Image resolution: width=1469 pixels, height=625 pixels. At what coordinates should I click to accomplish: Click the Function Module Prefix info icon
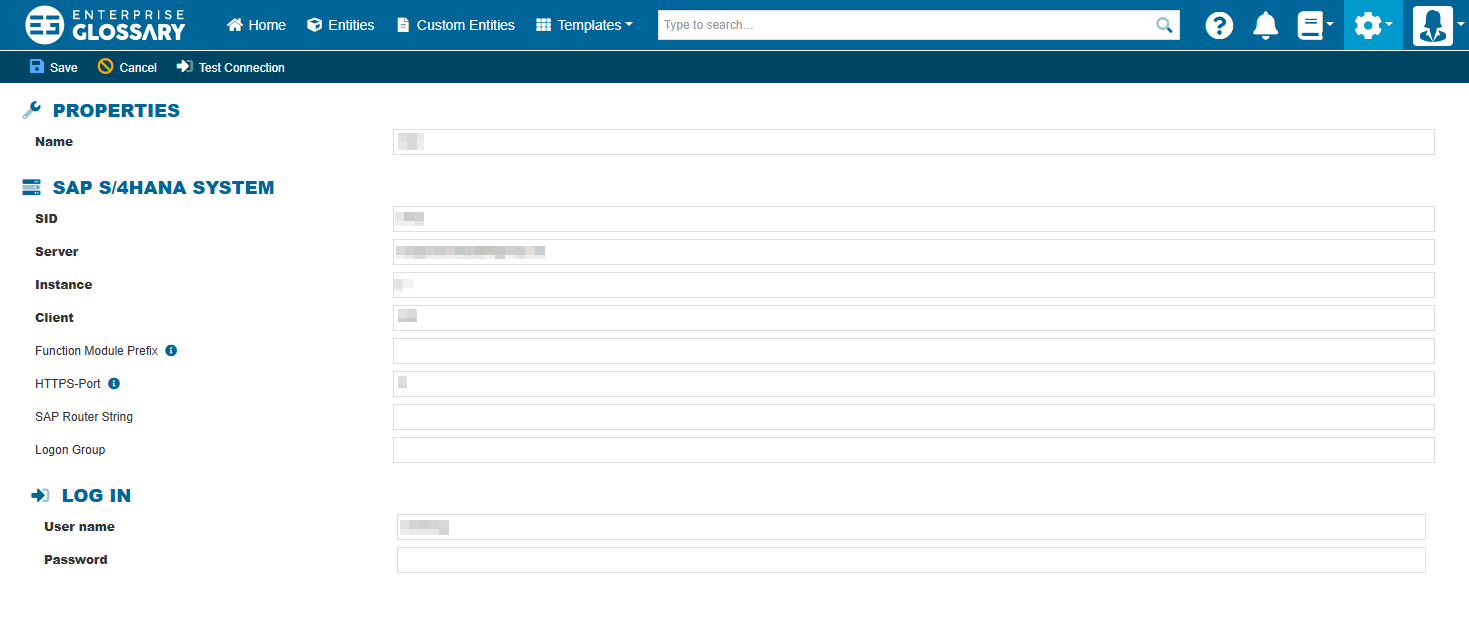click(x=171, y=351)
